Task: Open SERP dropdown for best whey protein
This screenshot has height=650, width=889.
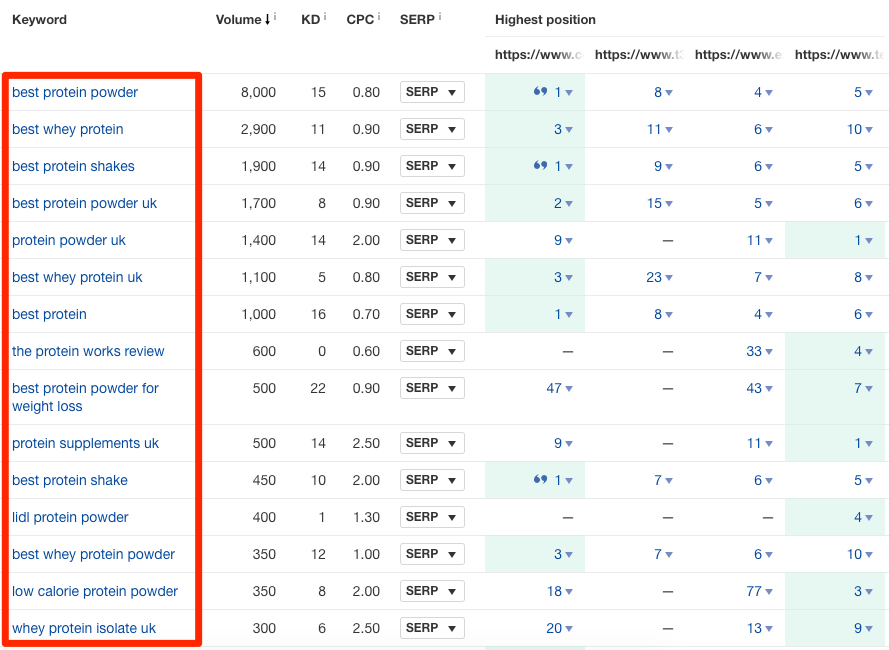Action: (x=432, y=129)
